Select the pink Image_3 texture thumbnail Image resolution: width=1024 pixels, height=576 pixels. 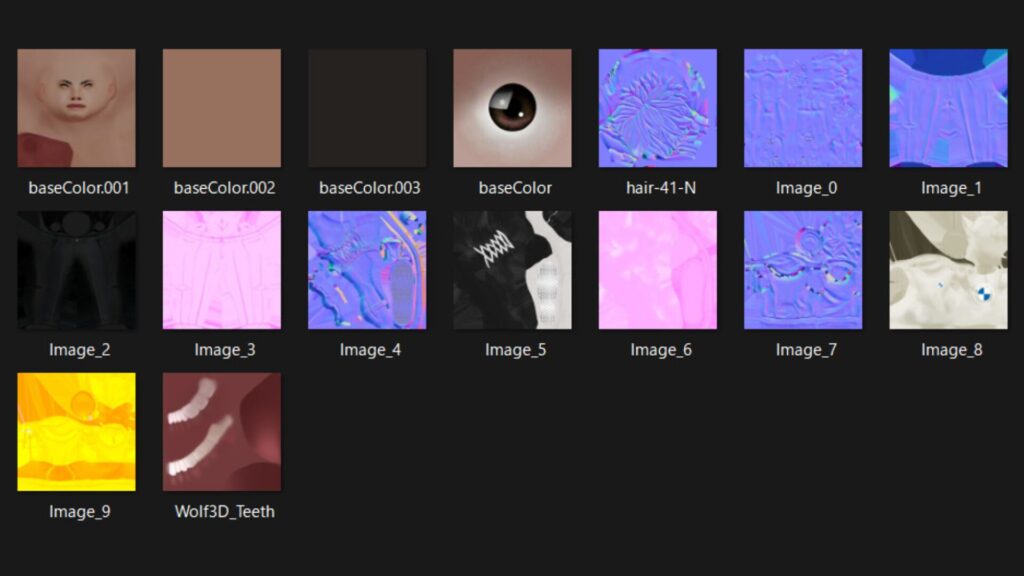222,270
